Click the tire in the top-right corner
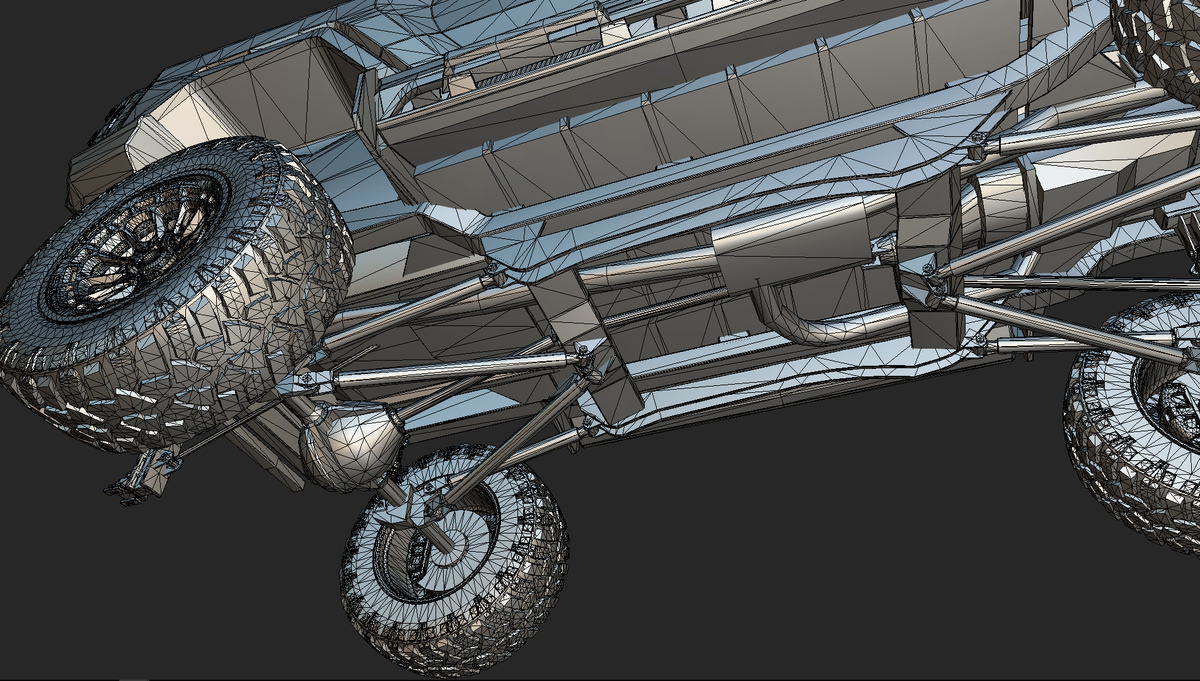1200x681 pixels. tap(1160, 40)
